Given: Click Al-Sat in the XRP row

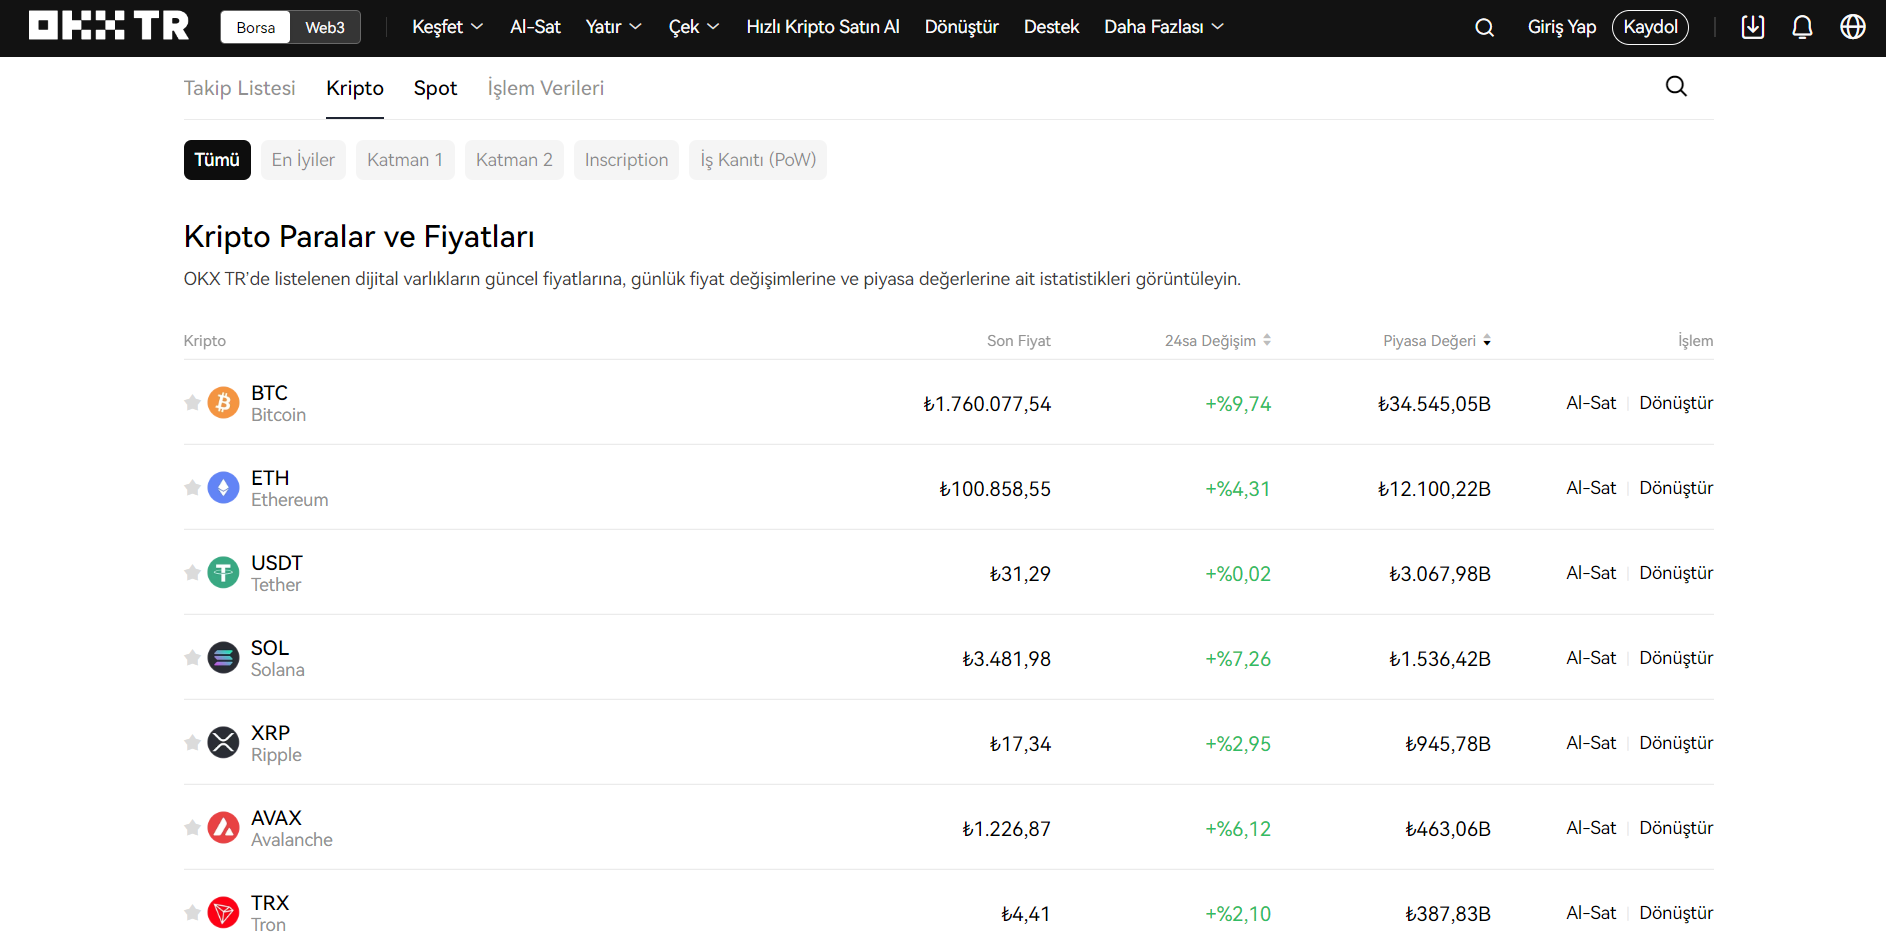Looking at the screenshot, I should tap(1590, 743).
